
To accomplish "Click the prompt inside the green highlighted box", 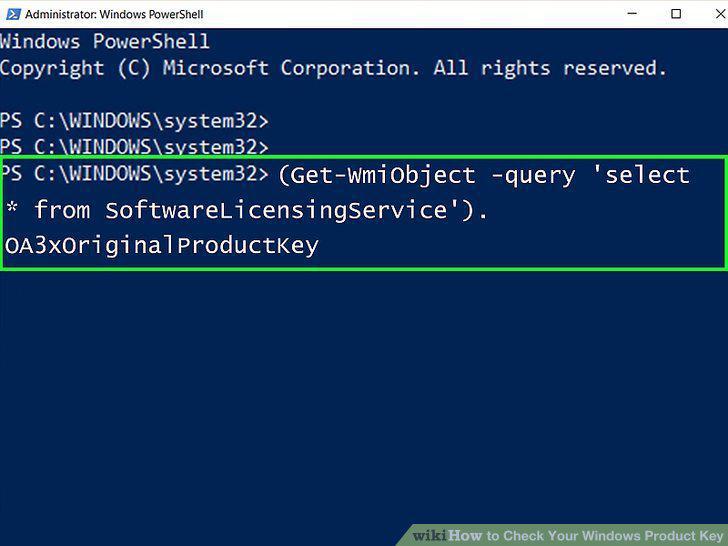I will 135,173.
